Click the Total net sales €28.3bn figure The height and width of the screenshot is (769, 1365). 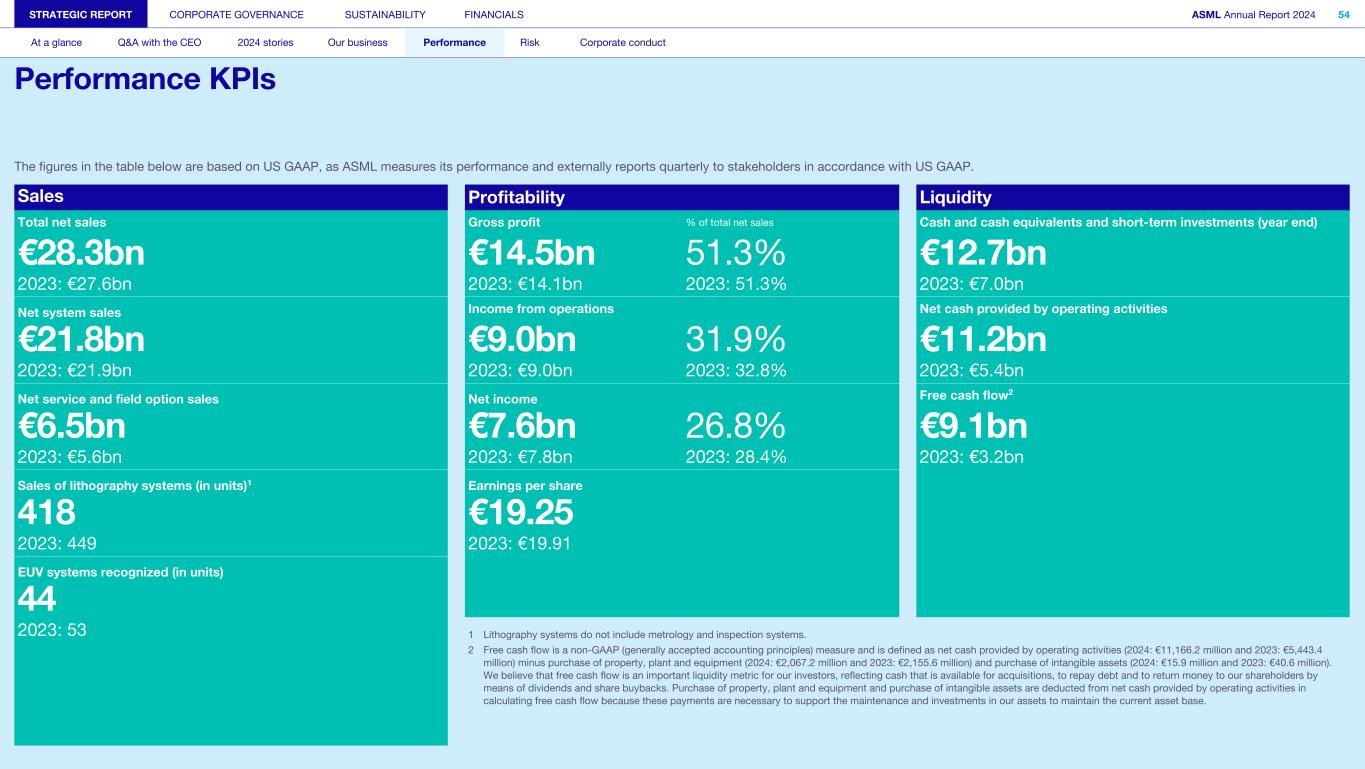(x=81, y=253)
